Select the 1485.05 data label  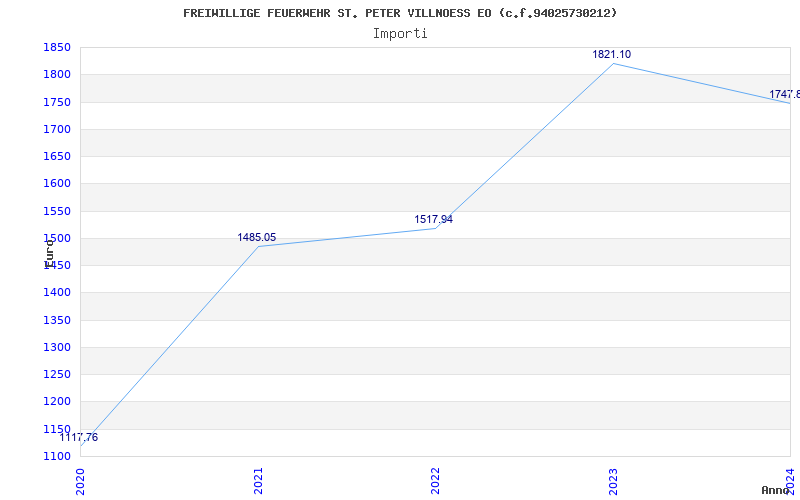click(257, 237)
